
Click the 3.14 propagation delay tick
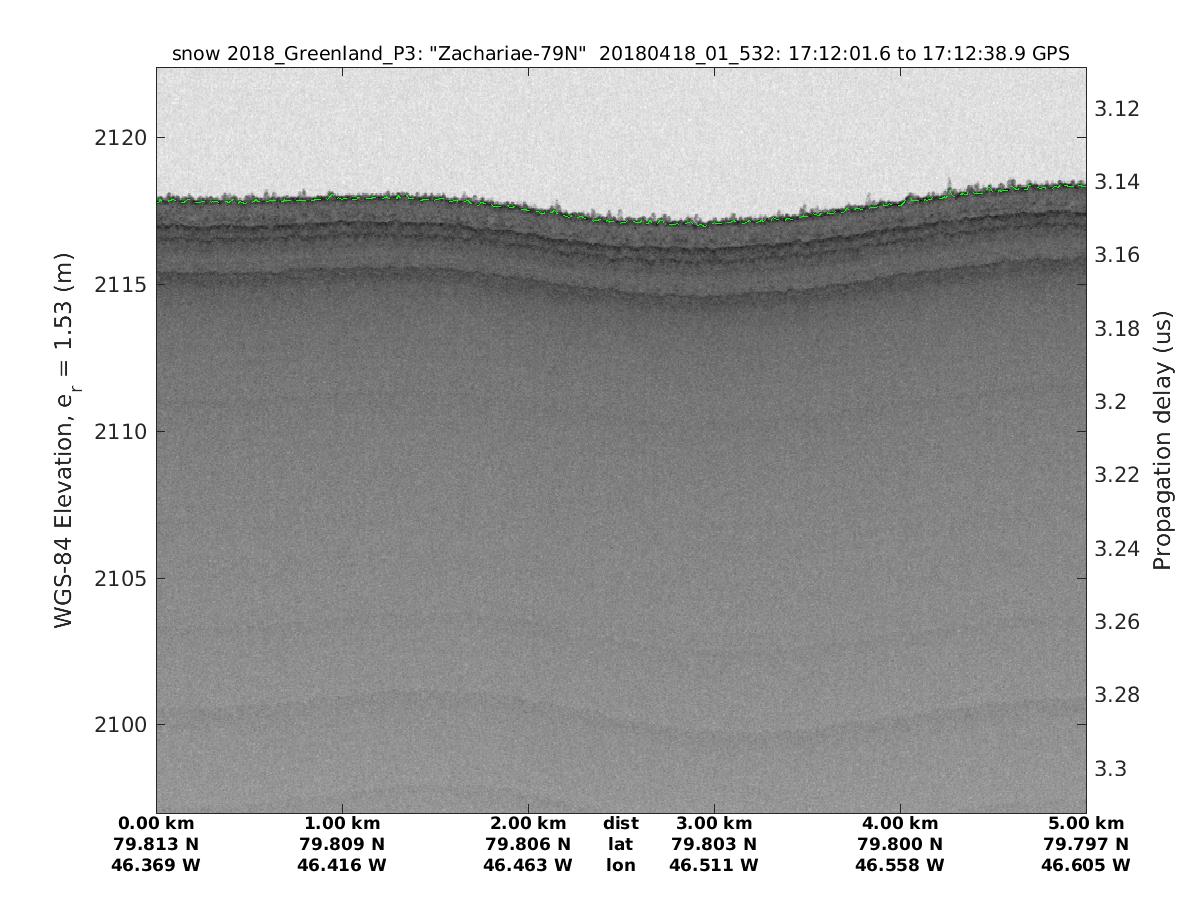click(x=1117, y=181)
